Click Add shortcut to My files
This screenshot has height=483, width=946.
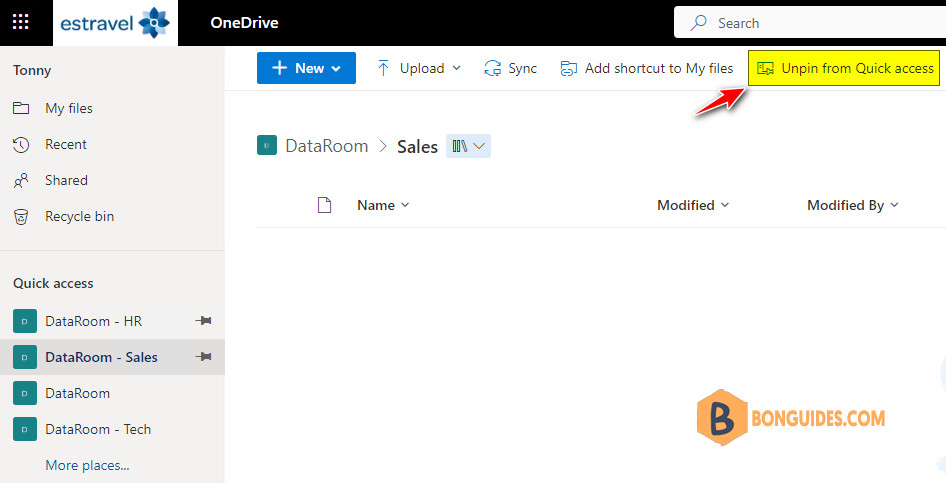coord(646,68)
